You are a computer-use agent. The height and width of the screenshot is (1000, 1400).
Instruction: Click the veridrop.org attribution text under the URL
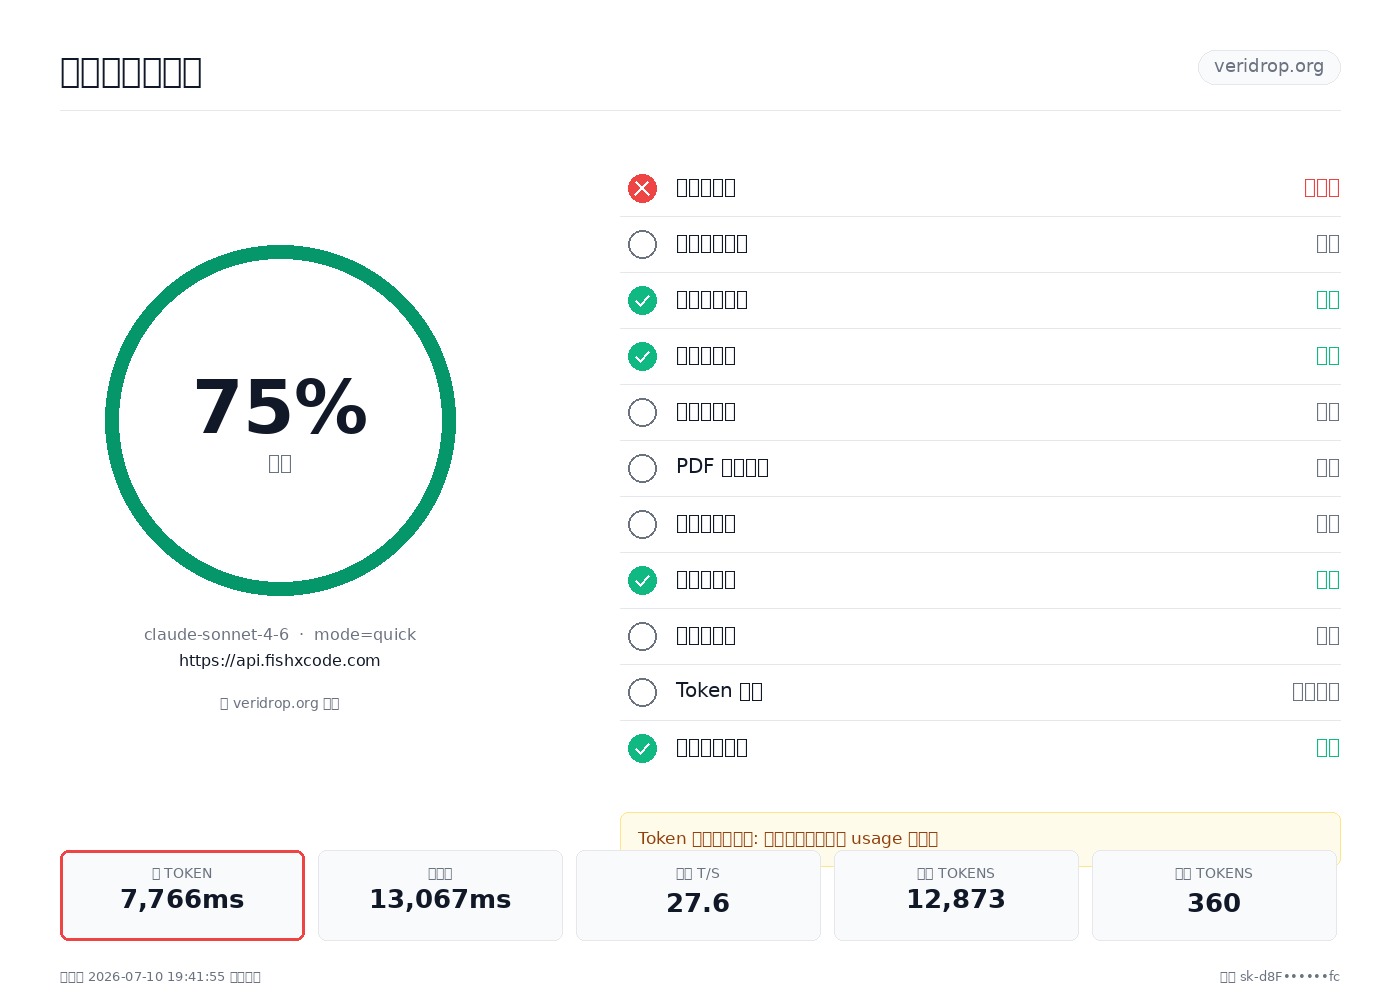click(x=280, y=703)
